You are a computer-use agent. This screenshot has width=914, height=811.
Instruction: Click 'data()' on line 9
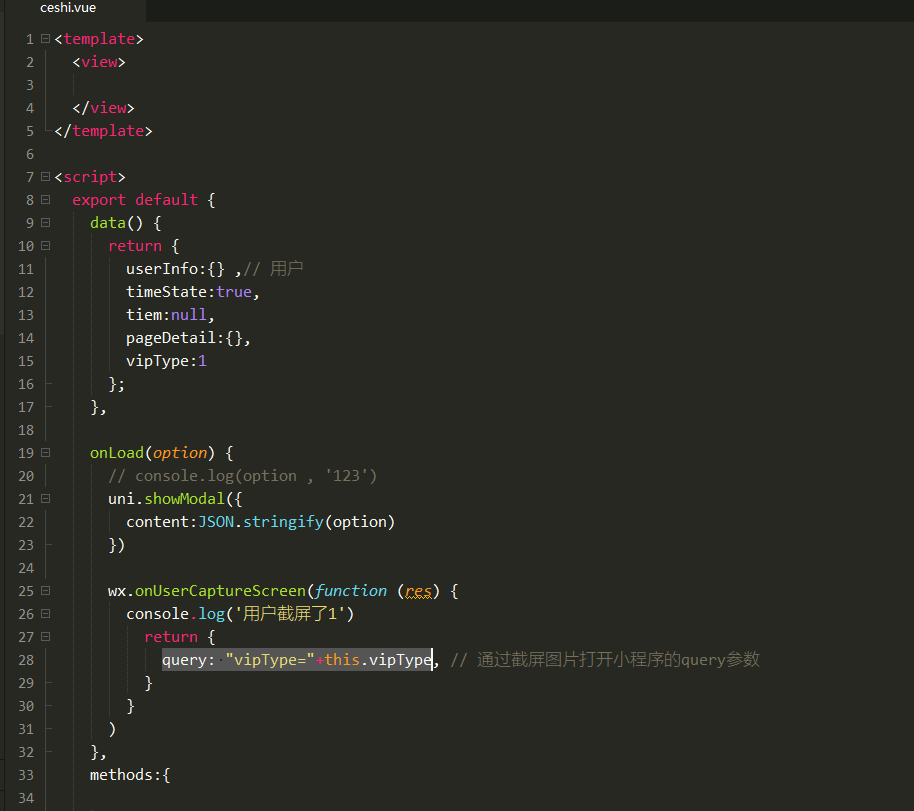coord(117,223)
